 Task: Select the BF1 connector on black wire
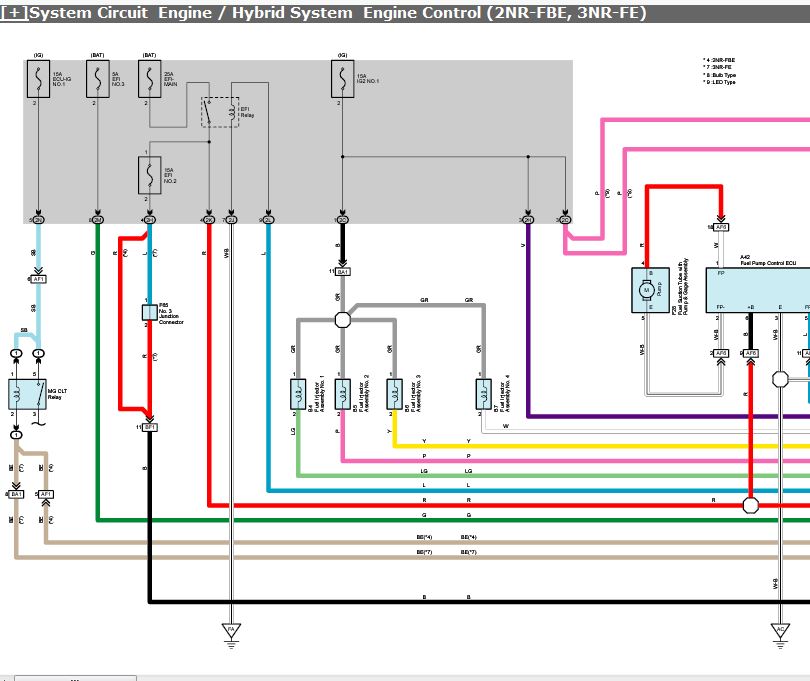149,427
